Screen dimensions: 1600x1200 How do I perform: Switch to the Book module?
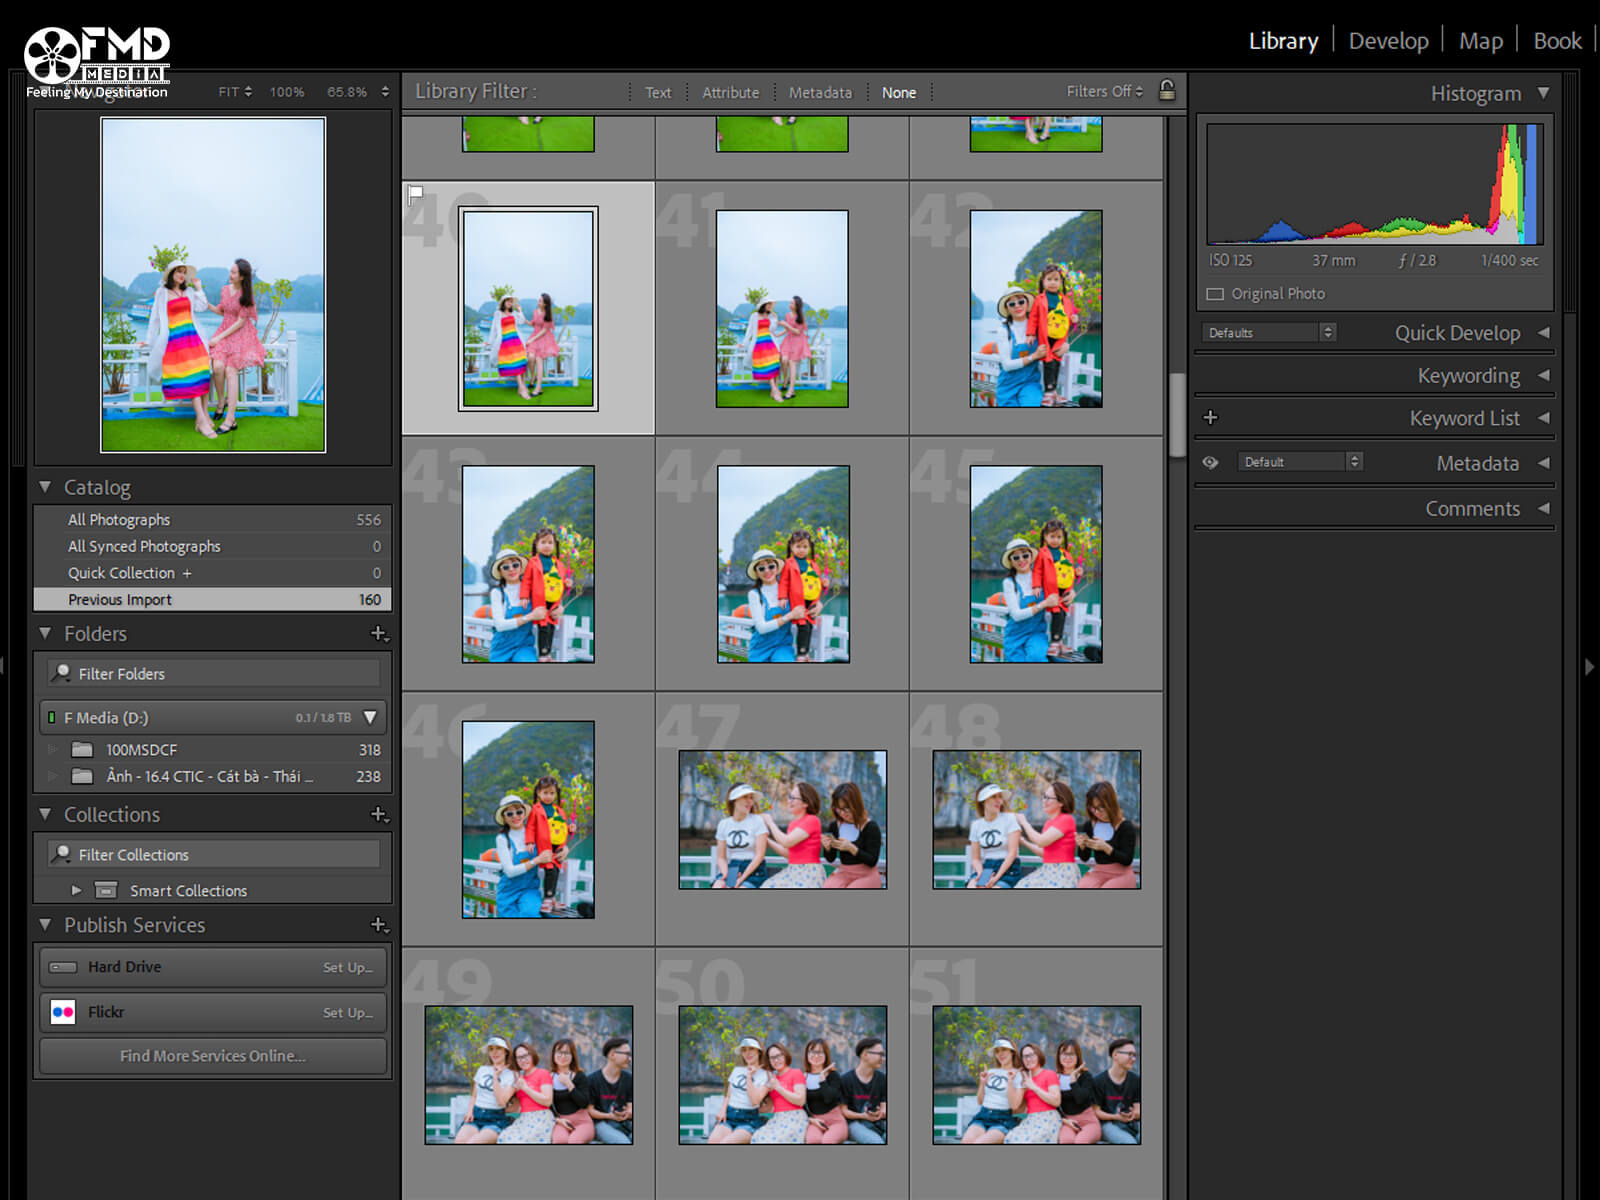[x=1557, y=41]
